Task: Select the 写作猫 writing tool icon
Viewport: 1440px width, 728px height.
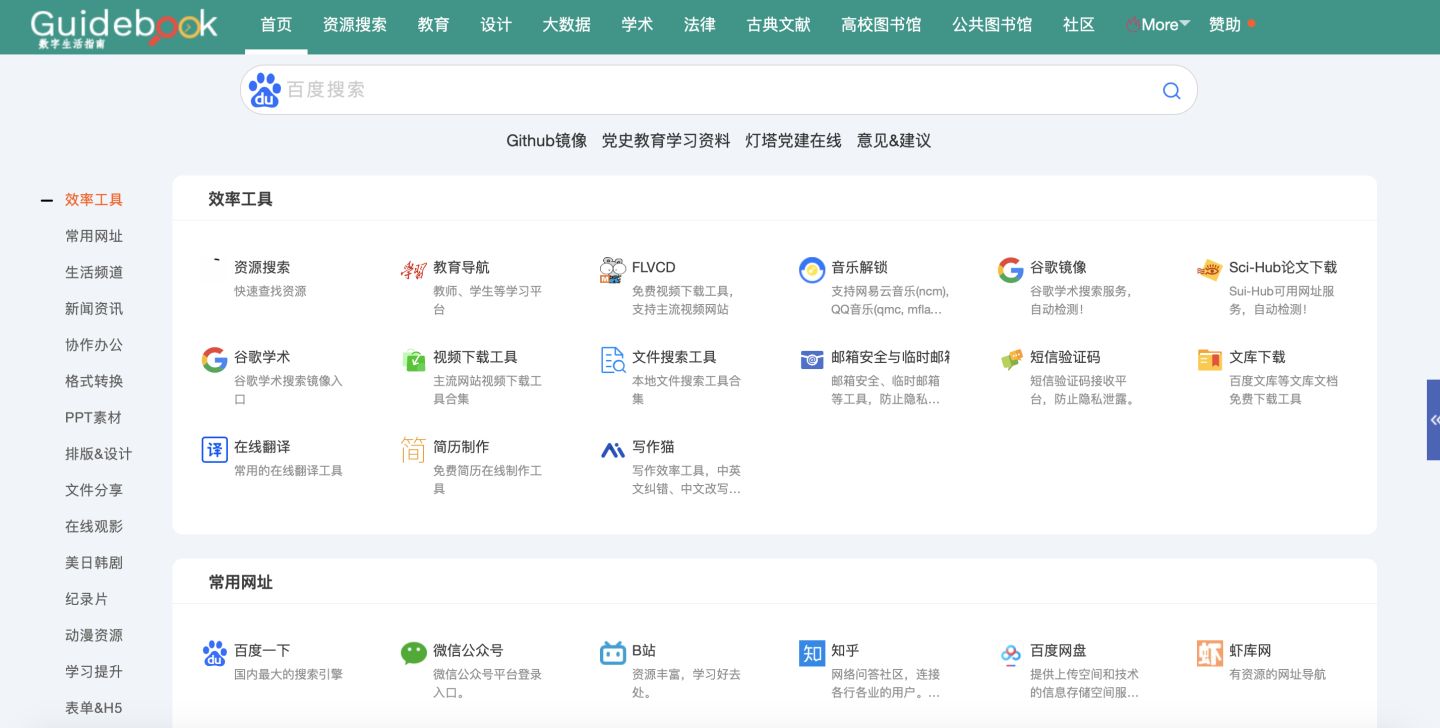Action: (612, 449)
